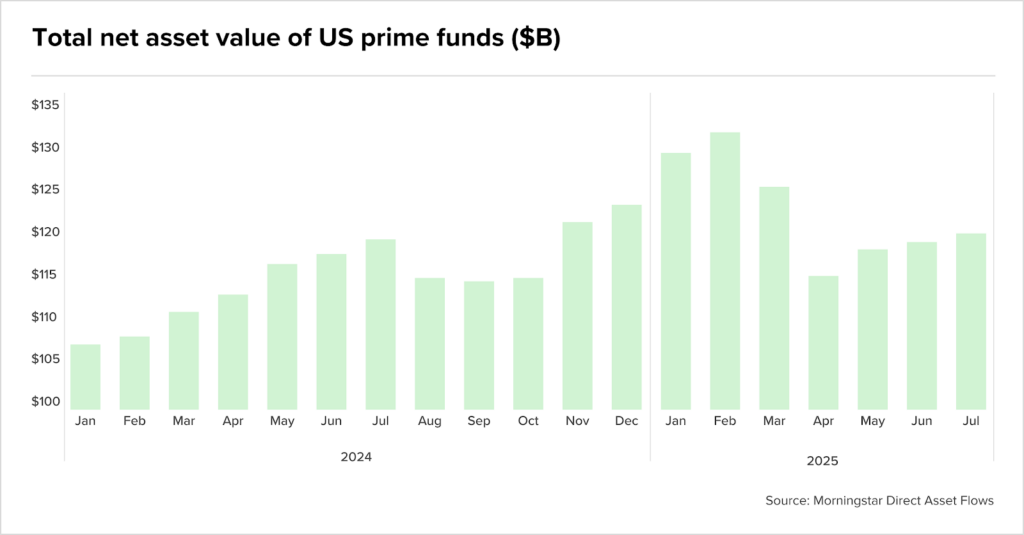Image resolution: width=1024 pixels, height=535 pixels.
Task: Select the June 2025 bar
Action: [x=921, y=326]
